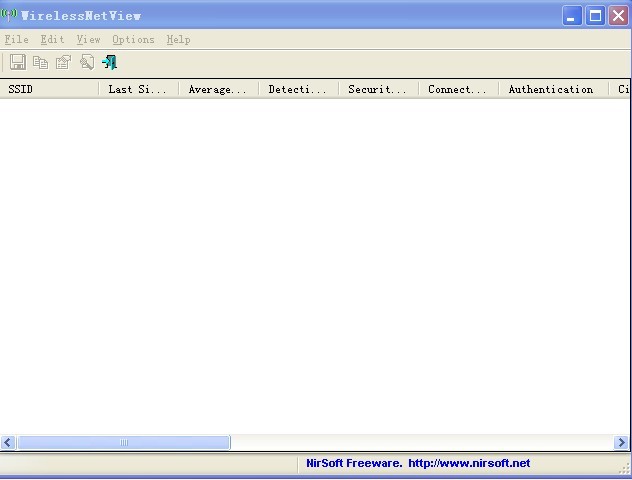Open Properties via the toolbar icon
The image size is (632, 480).
[x=63, y=62]
